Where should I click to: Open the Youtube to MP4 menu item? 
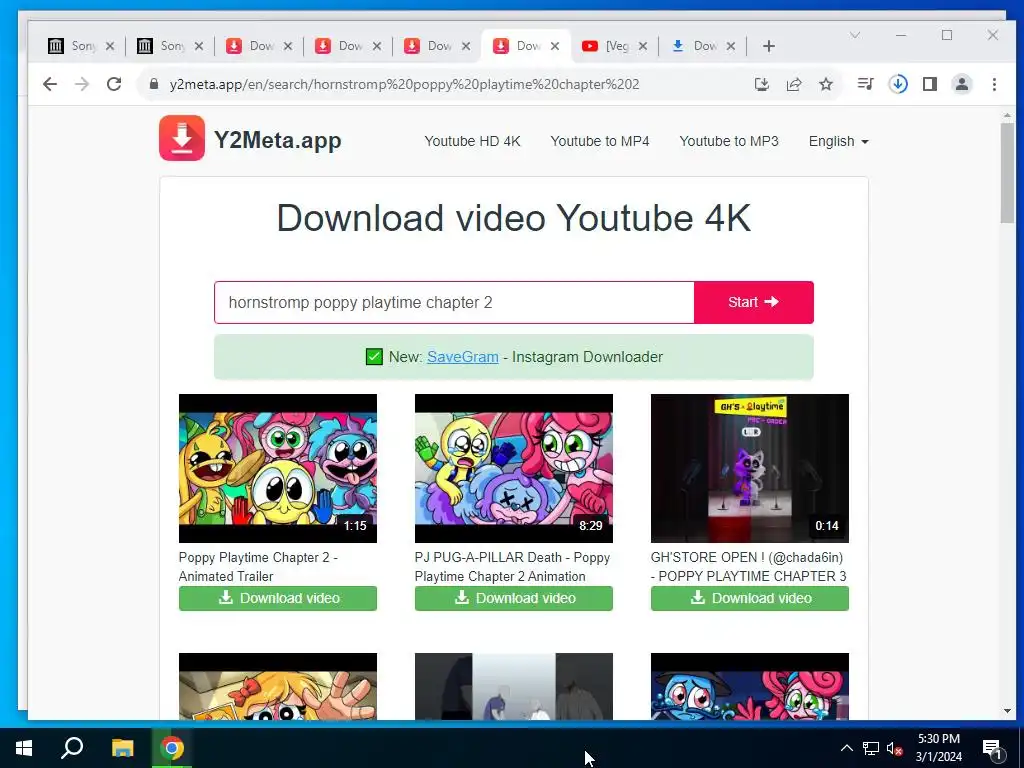click(600, 141)
